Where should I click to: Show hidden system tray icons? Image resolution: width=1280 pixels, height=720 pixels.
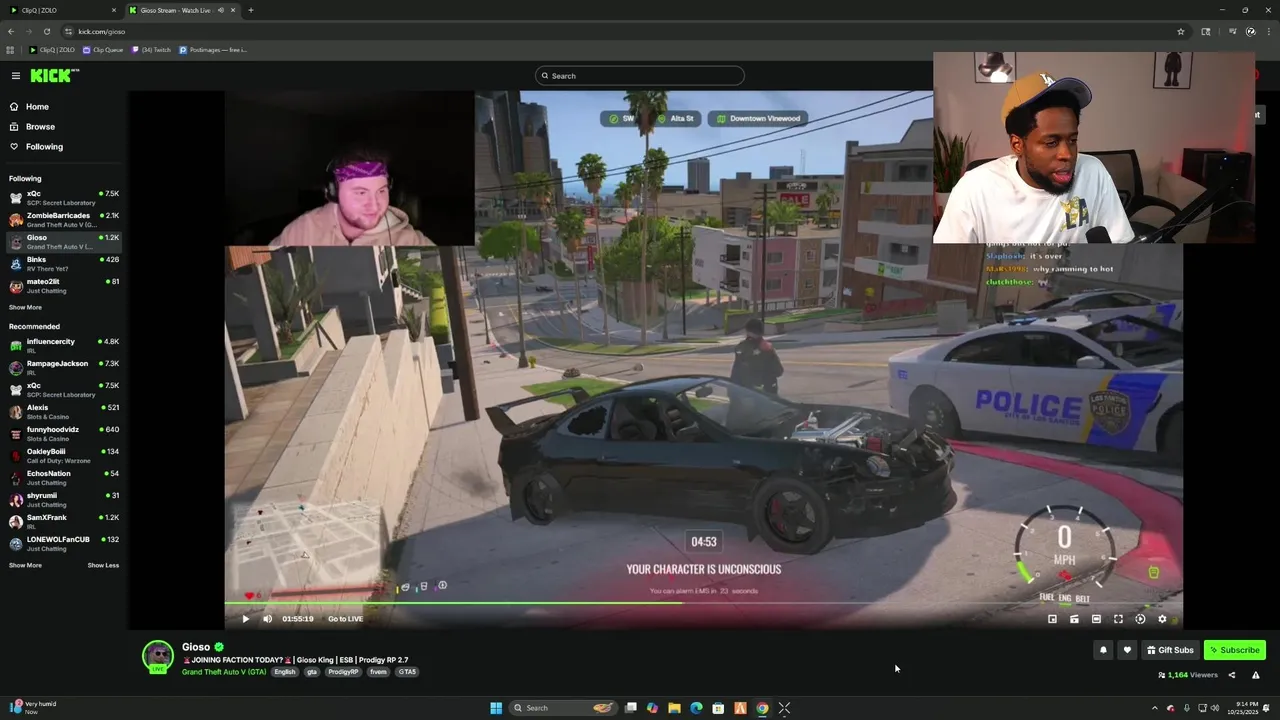click(1155, 708)
